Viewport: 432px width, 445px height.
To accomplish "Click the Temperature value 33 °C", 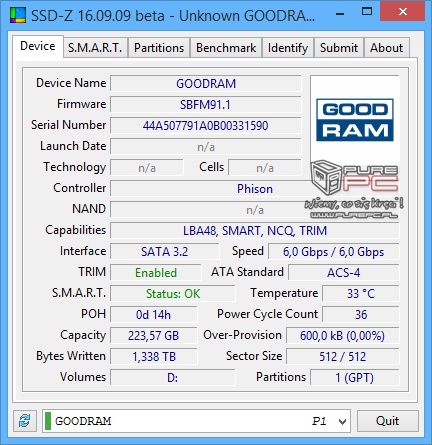I will coord(361,294).
